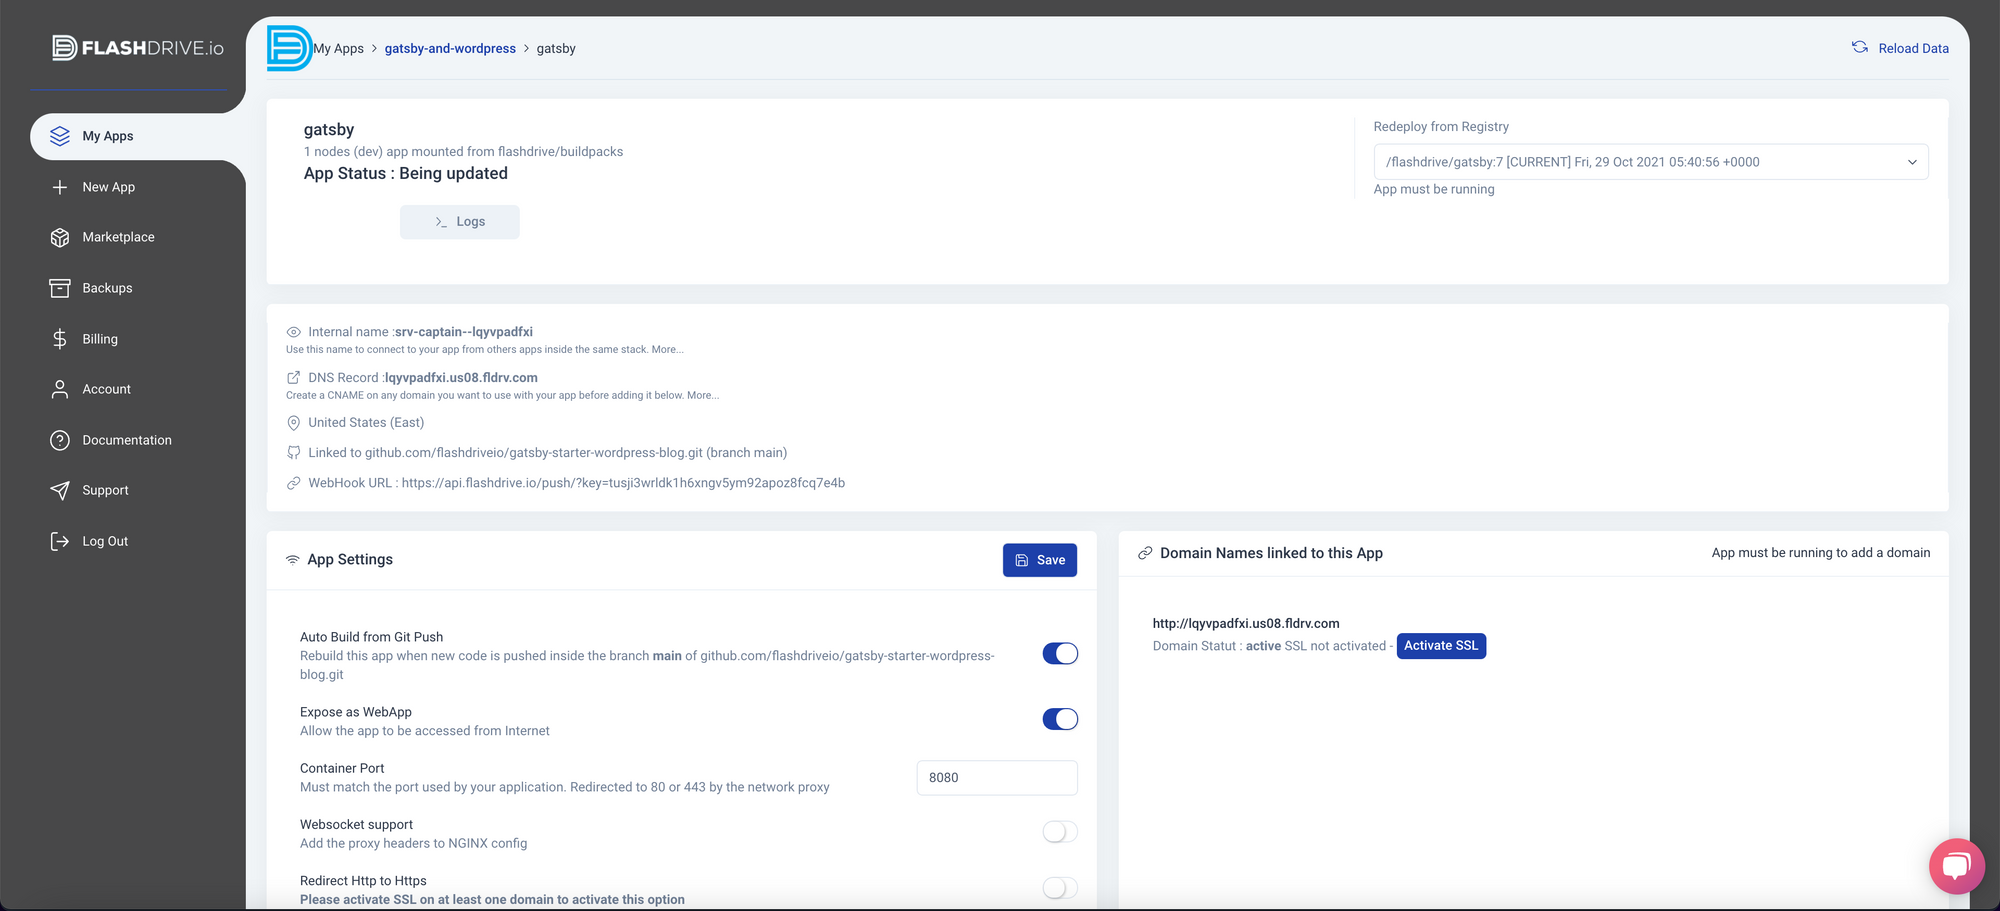The height and width of the screenshot is (911, 2000).
Task: Click the link icon beside WebHook URL
Action: [294, 483]
